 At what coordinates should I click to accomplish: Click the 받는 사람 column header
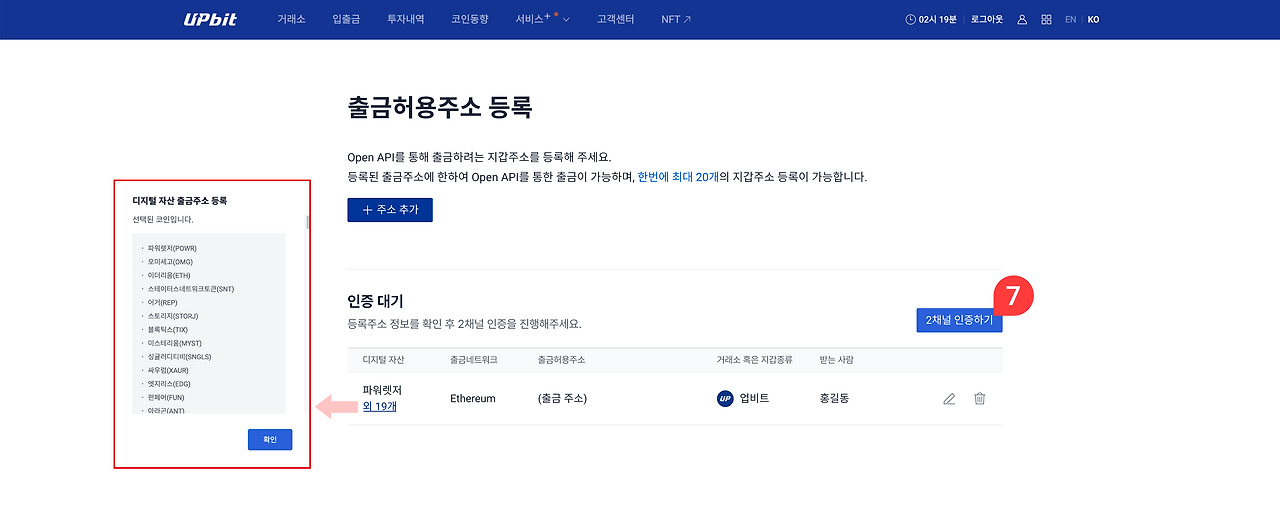pos(837,359)
